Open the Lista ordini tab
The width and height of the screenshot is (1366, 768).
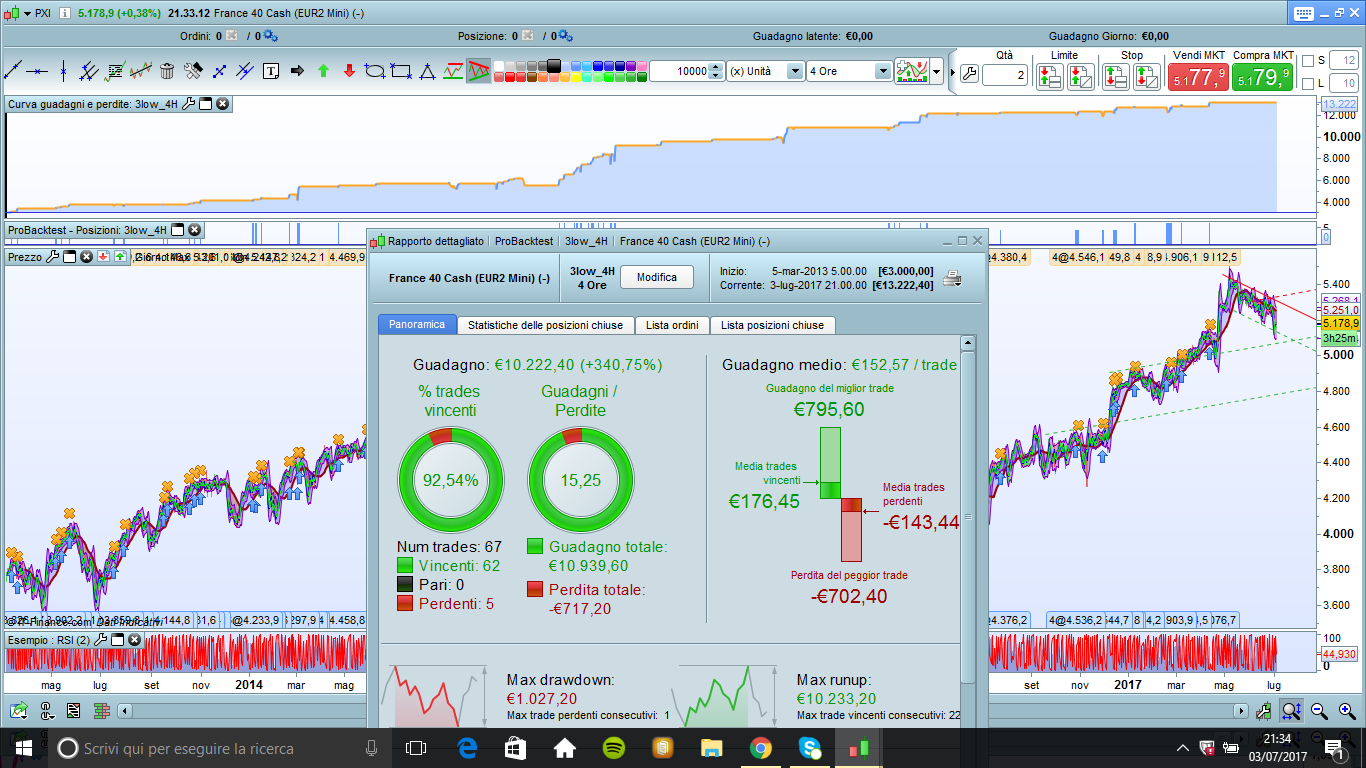(x=672, y=325)
